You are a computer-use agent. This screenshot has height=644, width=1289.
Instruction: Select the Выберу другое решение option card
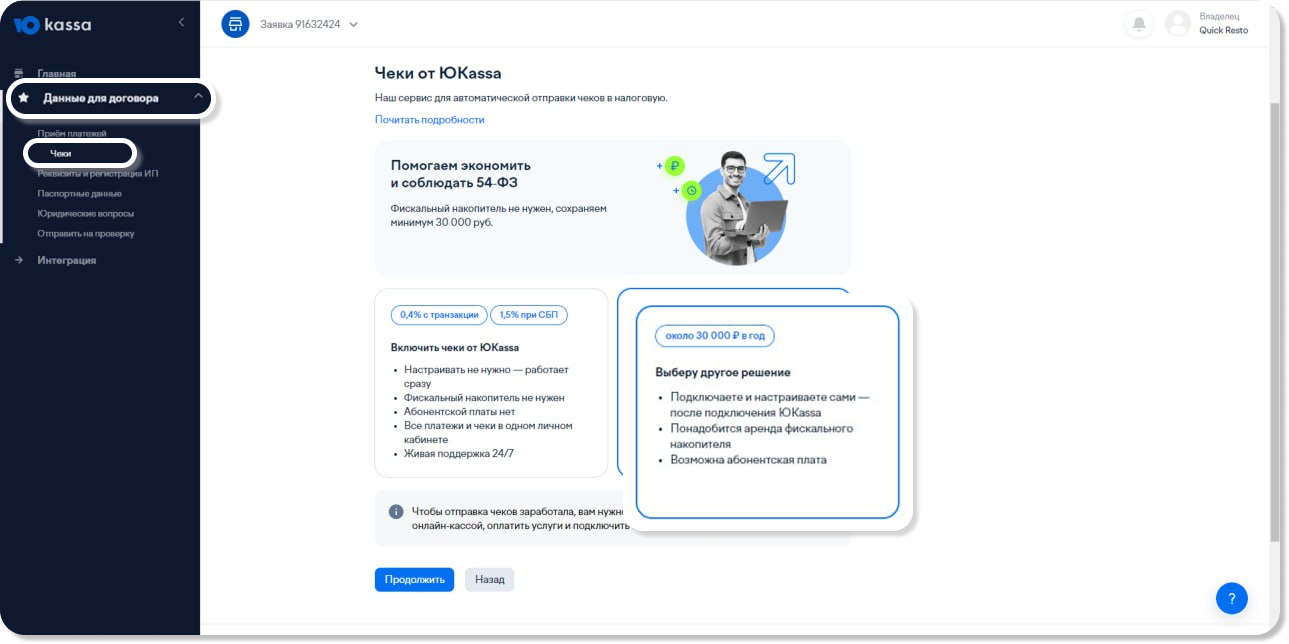pos(767,412)
